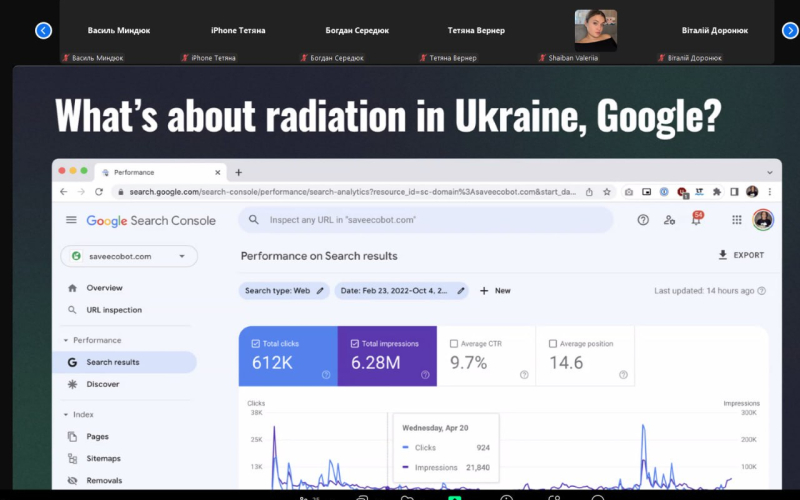Open a new browser tab with plus
Image resolution: width=800 pixels, height=500 pixels.
238,172
